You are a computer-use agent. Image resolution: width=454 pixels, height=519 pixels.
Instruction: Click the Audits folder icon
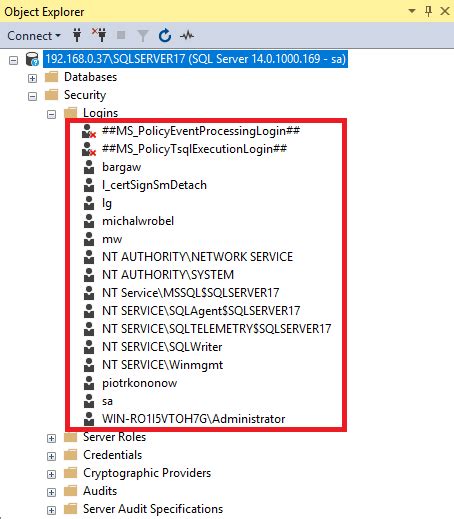tap(70, 491)
